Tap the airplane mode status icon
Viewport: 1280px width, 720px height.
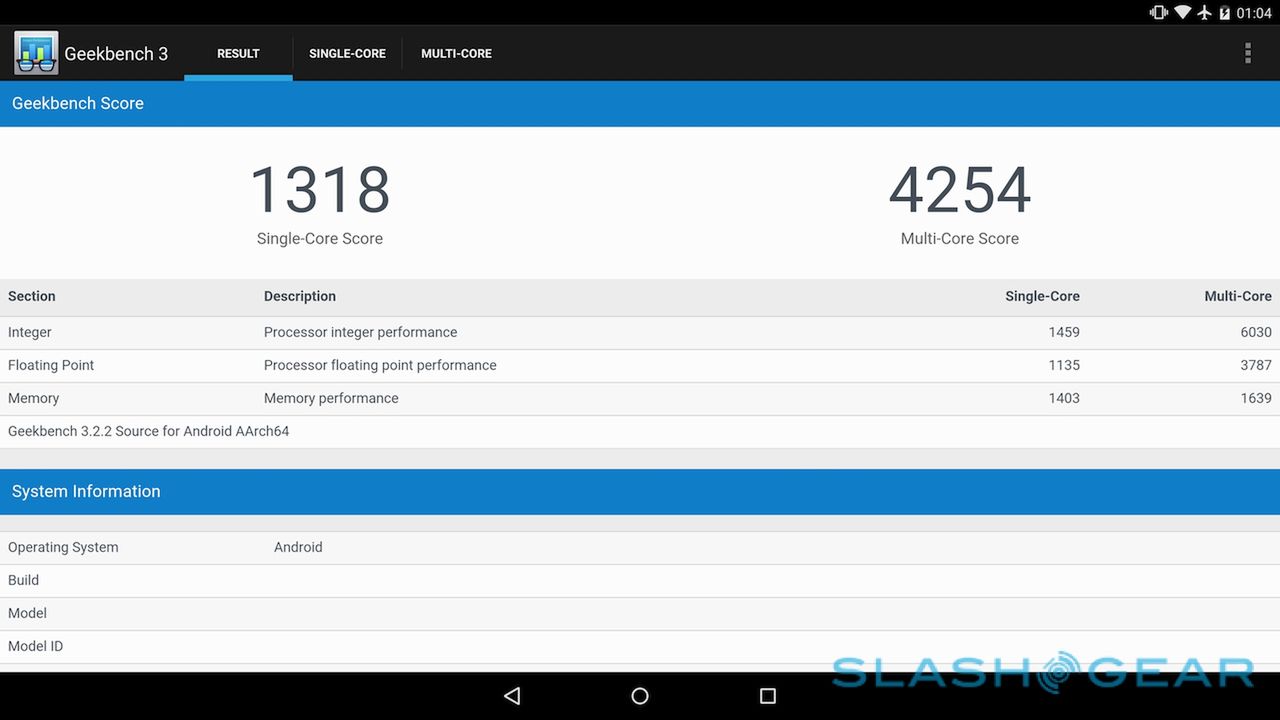click(x=1204, y=13)
